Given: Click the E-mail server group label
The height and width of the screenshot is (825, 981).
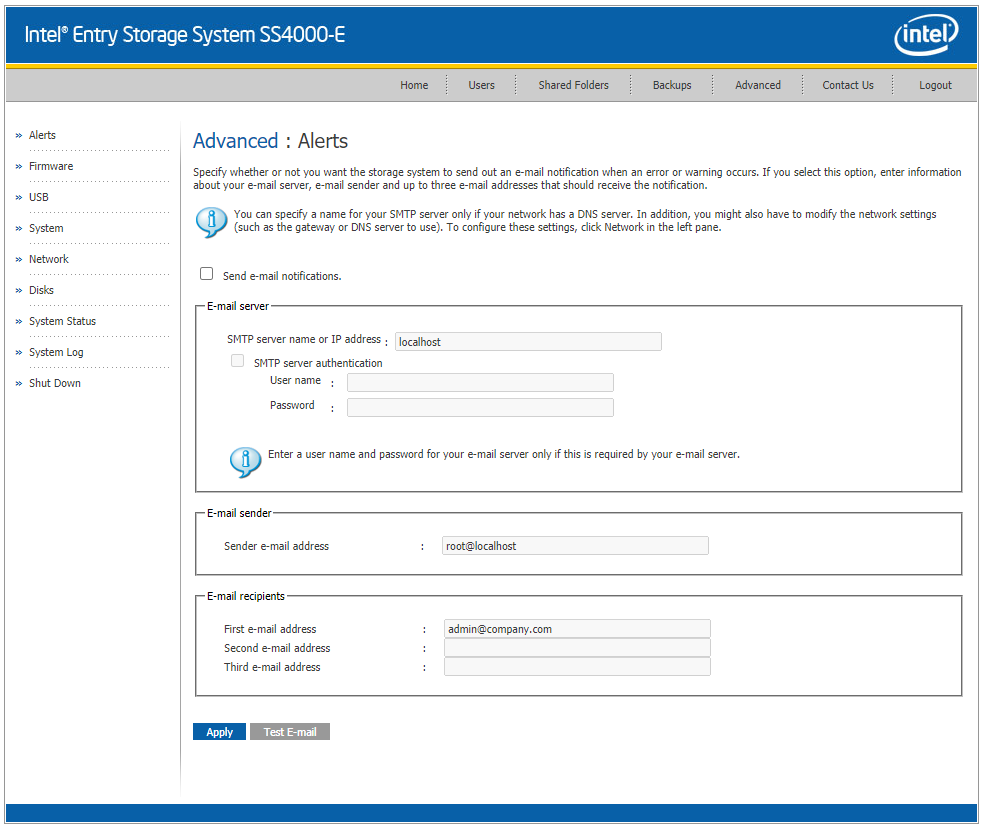Looking at the screenshot, I should tap(238, 306).
